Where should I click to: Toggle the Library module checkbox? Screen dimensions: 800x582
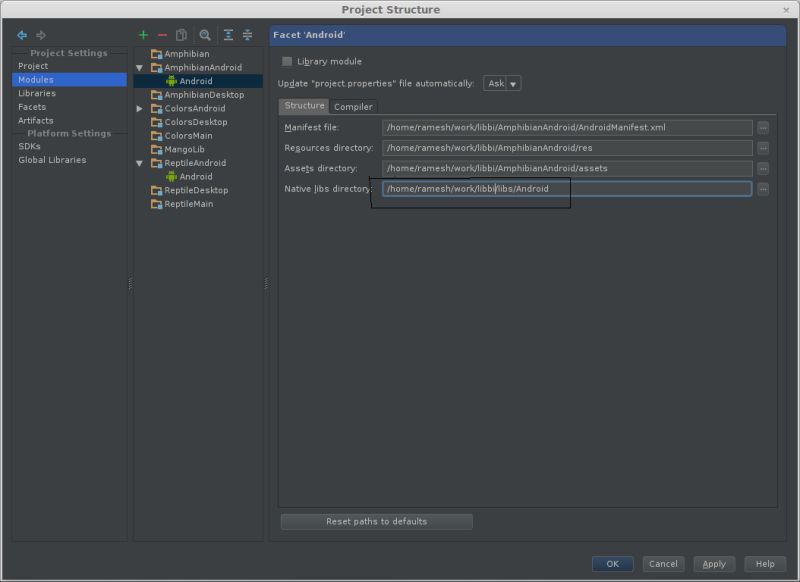(x=287, y=61)
